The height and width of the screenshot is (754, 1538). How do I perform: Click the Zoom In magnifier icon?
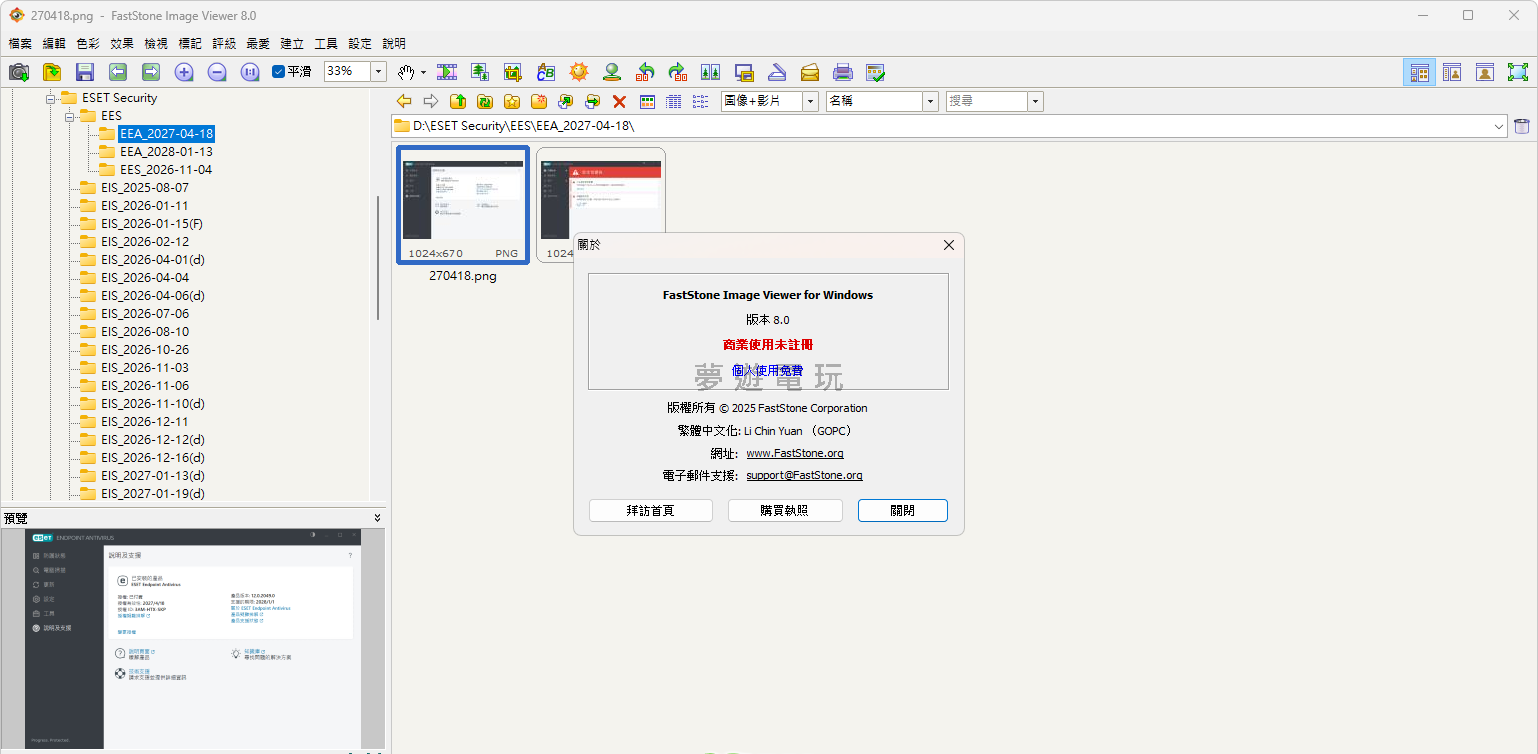tap(184, 72)
